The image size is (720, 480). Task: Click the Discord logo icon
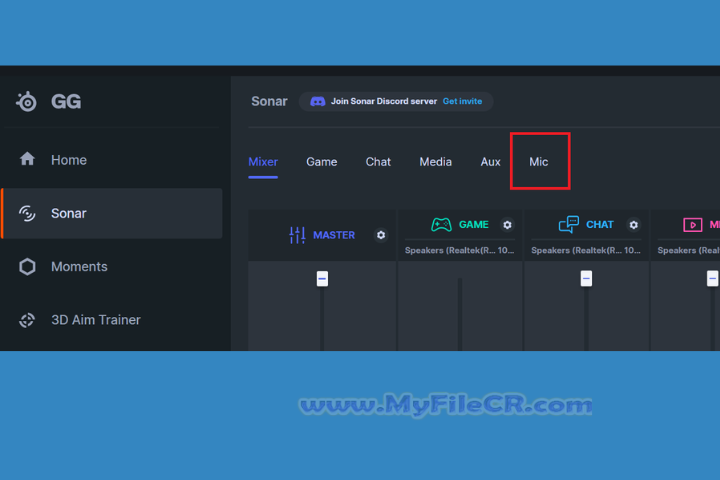318,102
